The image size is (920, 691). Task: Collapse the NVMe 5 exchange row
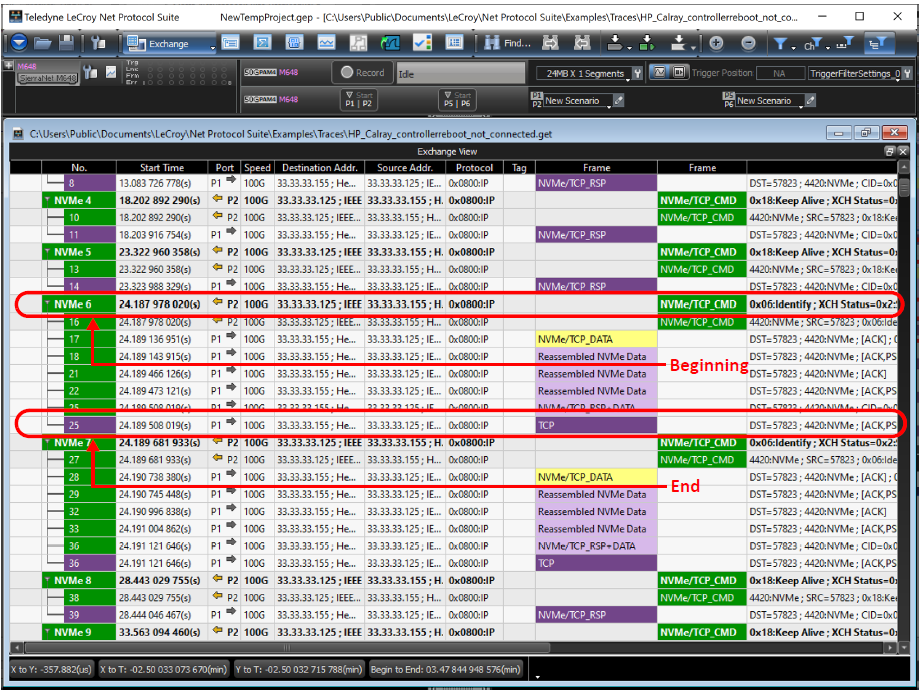pos(48,252)
